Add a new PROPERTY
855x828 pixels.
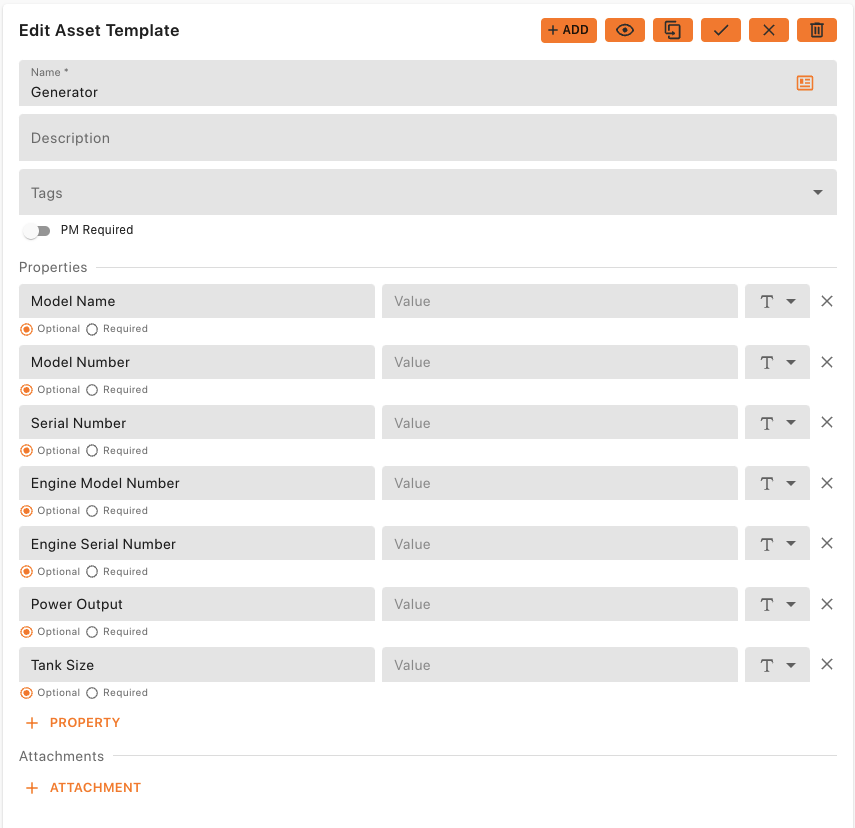[x=73, y=723]
